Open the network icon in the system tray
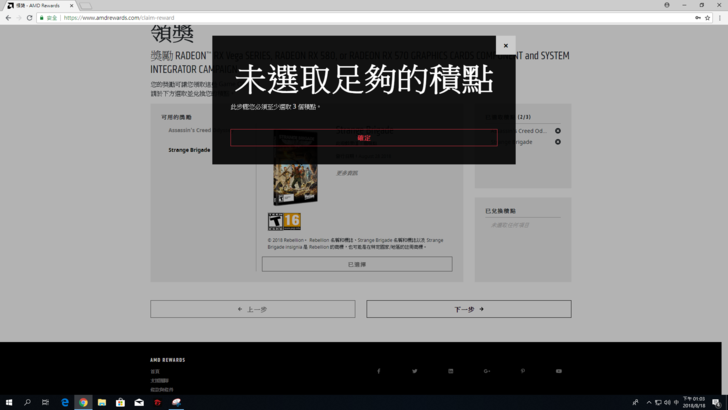This screenshot has width=728, height=410. [658, 403]
